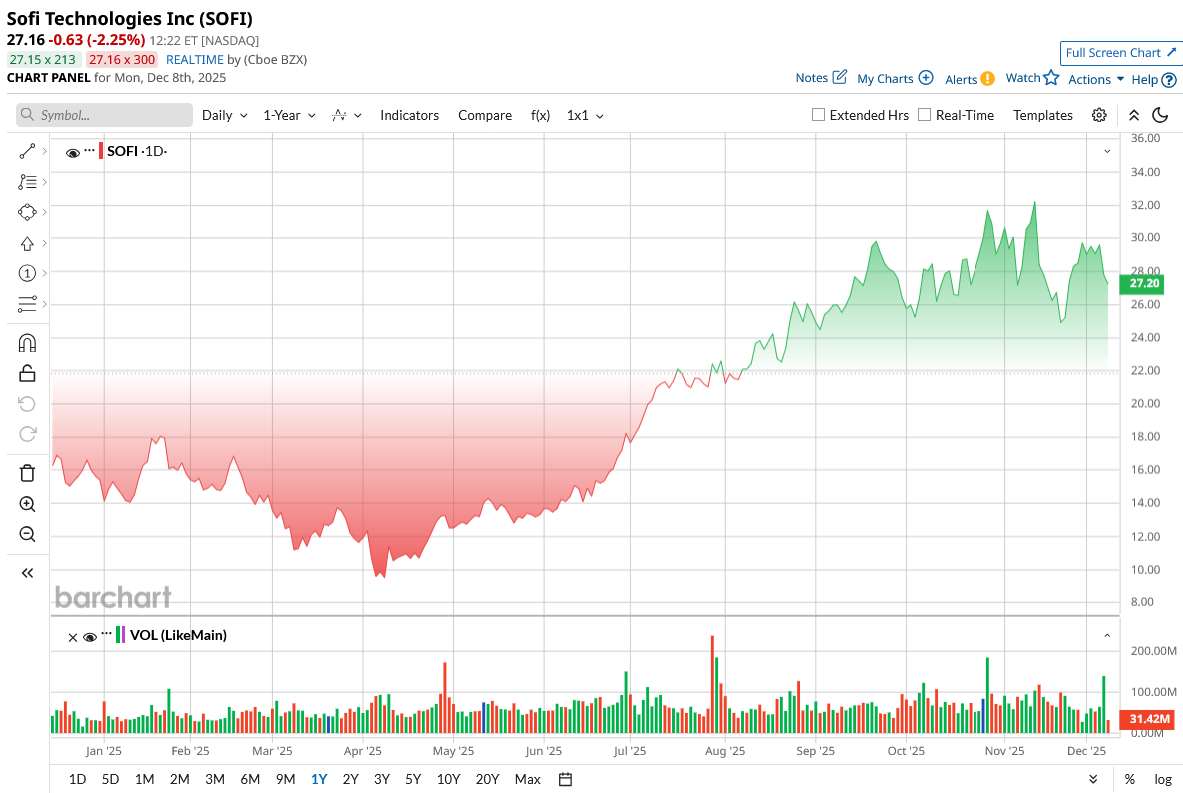
Task: Select the 2Y range button
Action: coord(351,779)
